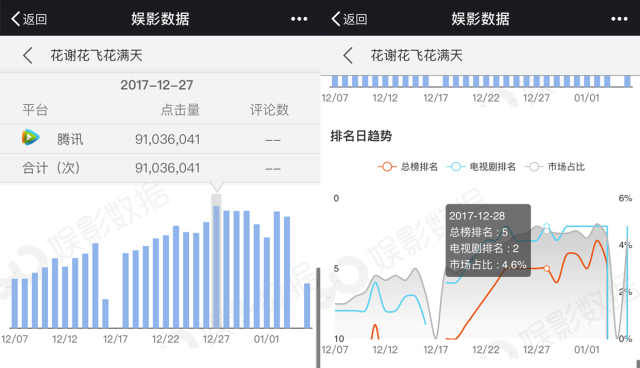Click the 点击量 column header
Viewport: 640px width, 368px height.
[180, 110]
